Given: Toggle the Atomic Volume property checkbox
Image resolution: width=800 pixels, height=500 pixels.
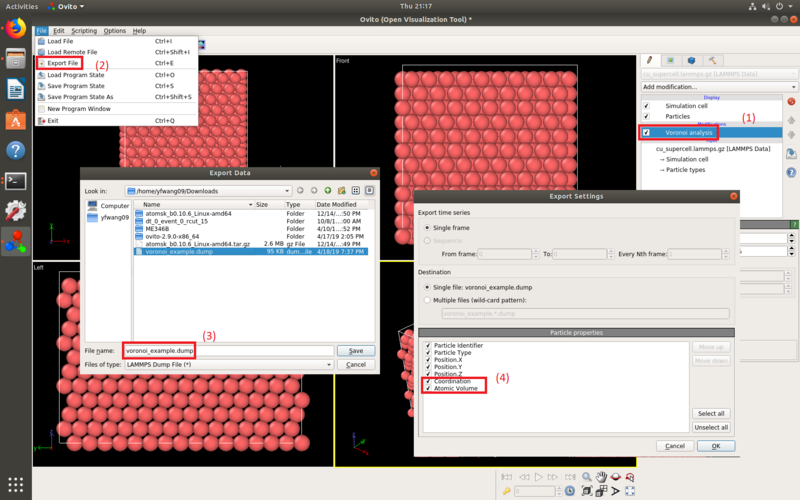Looking at the screenshot, I should coord(428,388).
